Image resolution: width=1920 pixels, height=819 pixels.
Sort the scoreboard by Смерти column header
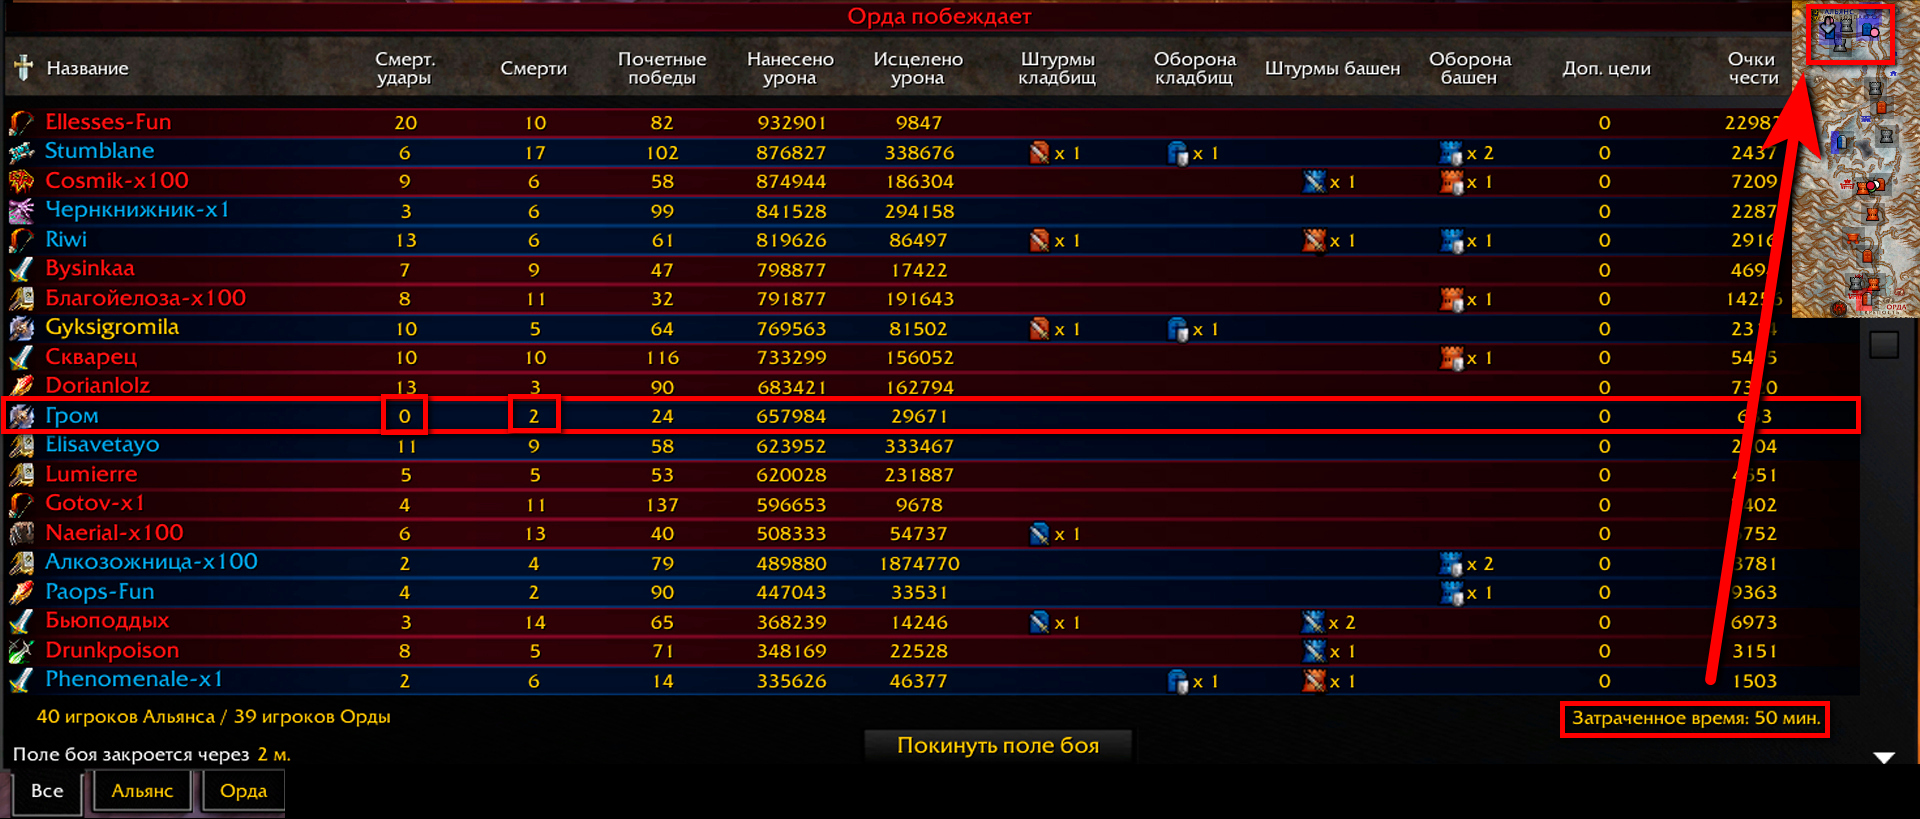533,68
